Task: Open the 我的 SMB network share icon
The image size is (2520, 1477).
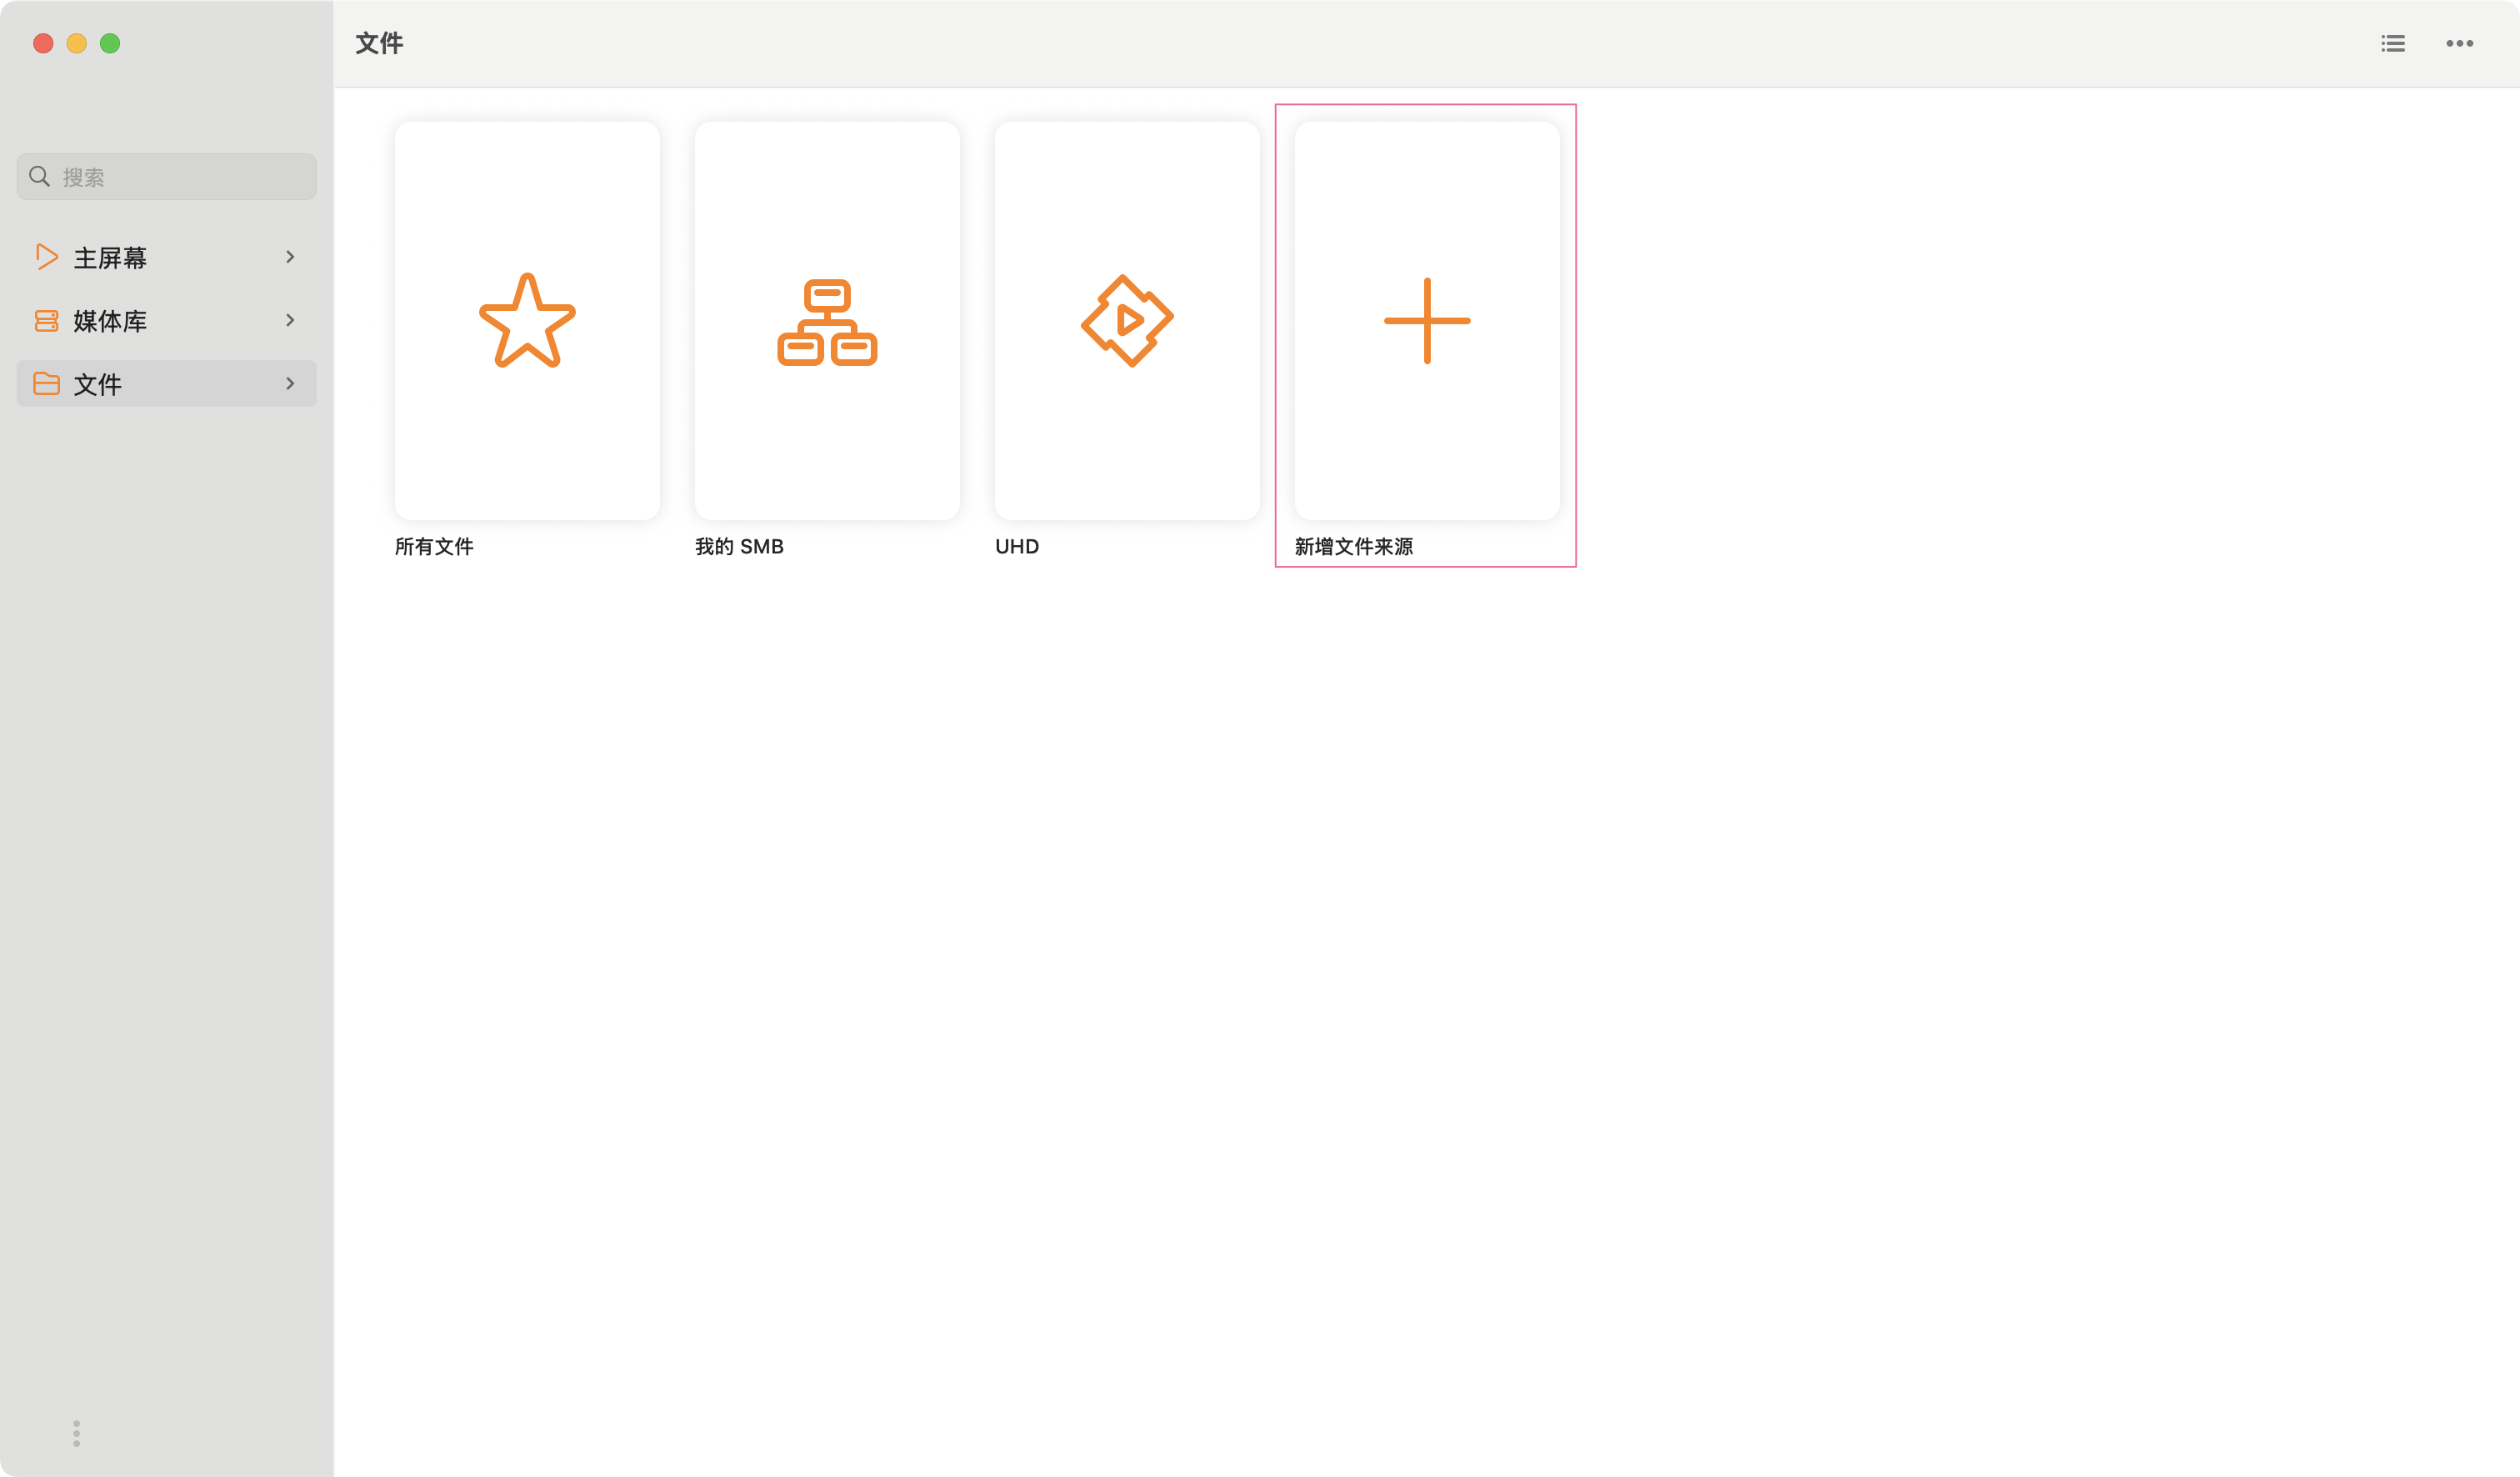Action: [x=827, y=321]
